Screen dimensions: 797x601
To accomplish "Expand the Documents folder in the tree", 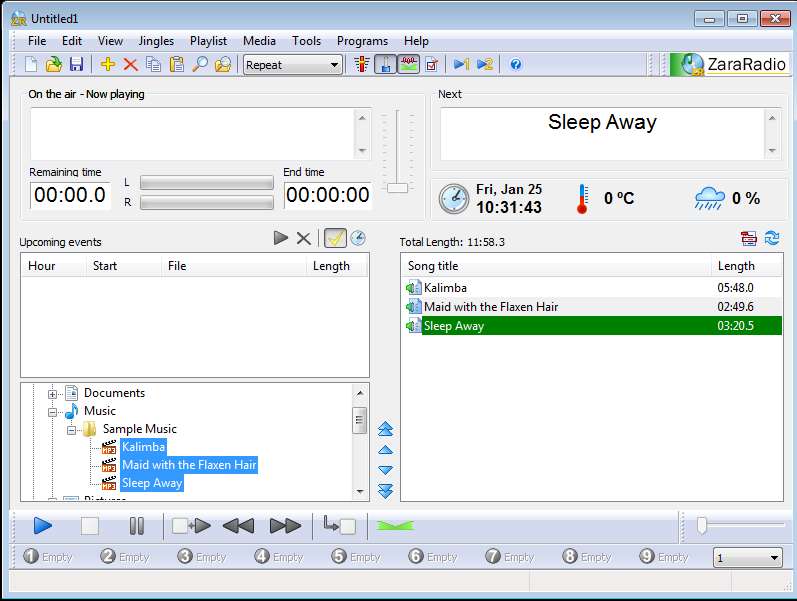I will pyautogui.click(x=53, y=394).
